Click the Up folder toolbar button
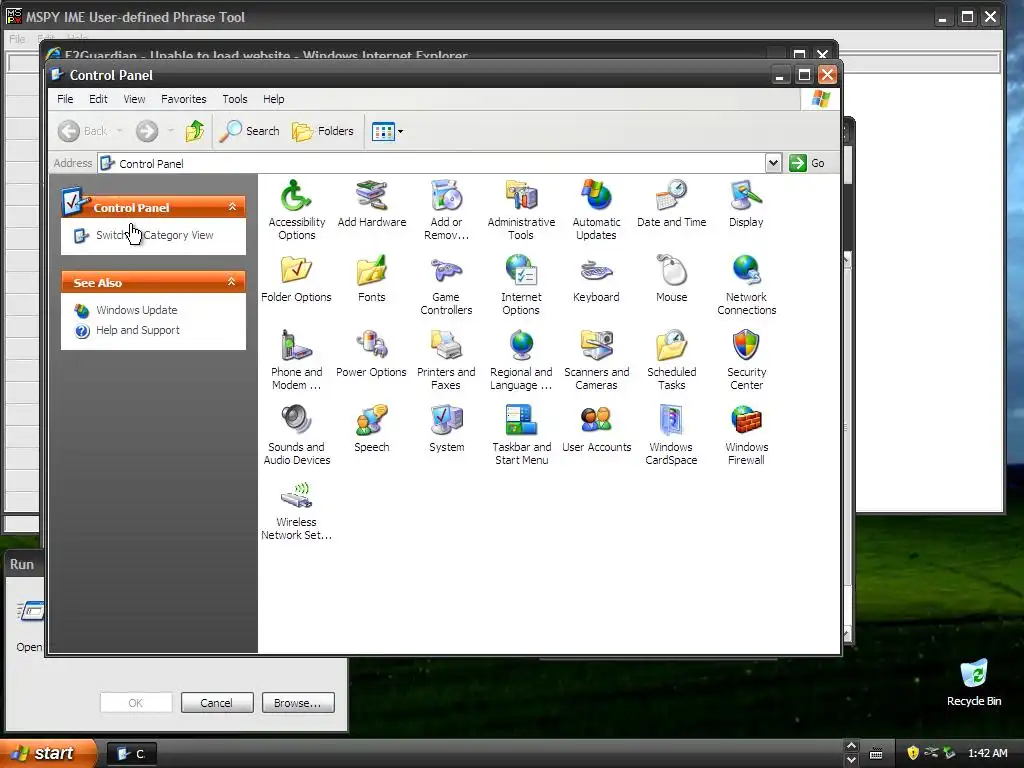The width and height of the screenshot is (1024, 768). coord(195,131)
